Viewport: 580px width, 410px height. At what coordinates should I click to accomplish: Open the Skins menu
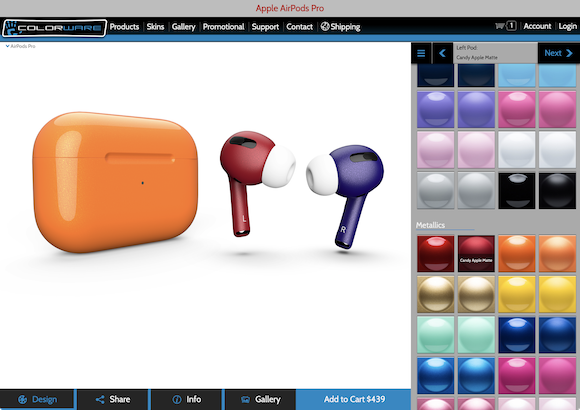(x=155, y=27)
